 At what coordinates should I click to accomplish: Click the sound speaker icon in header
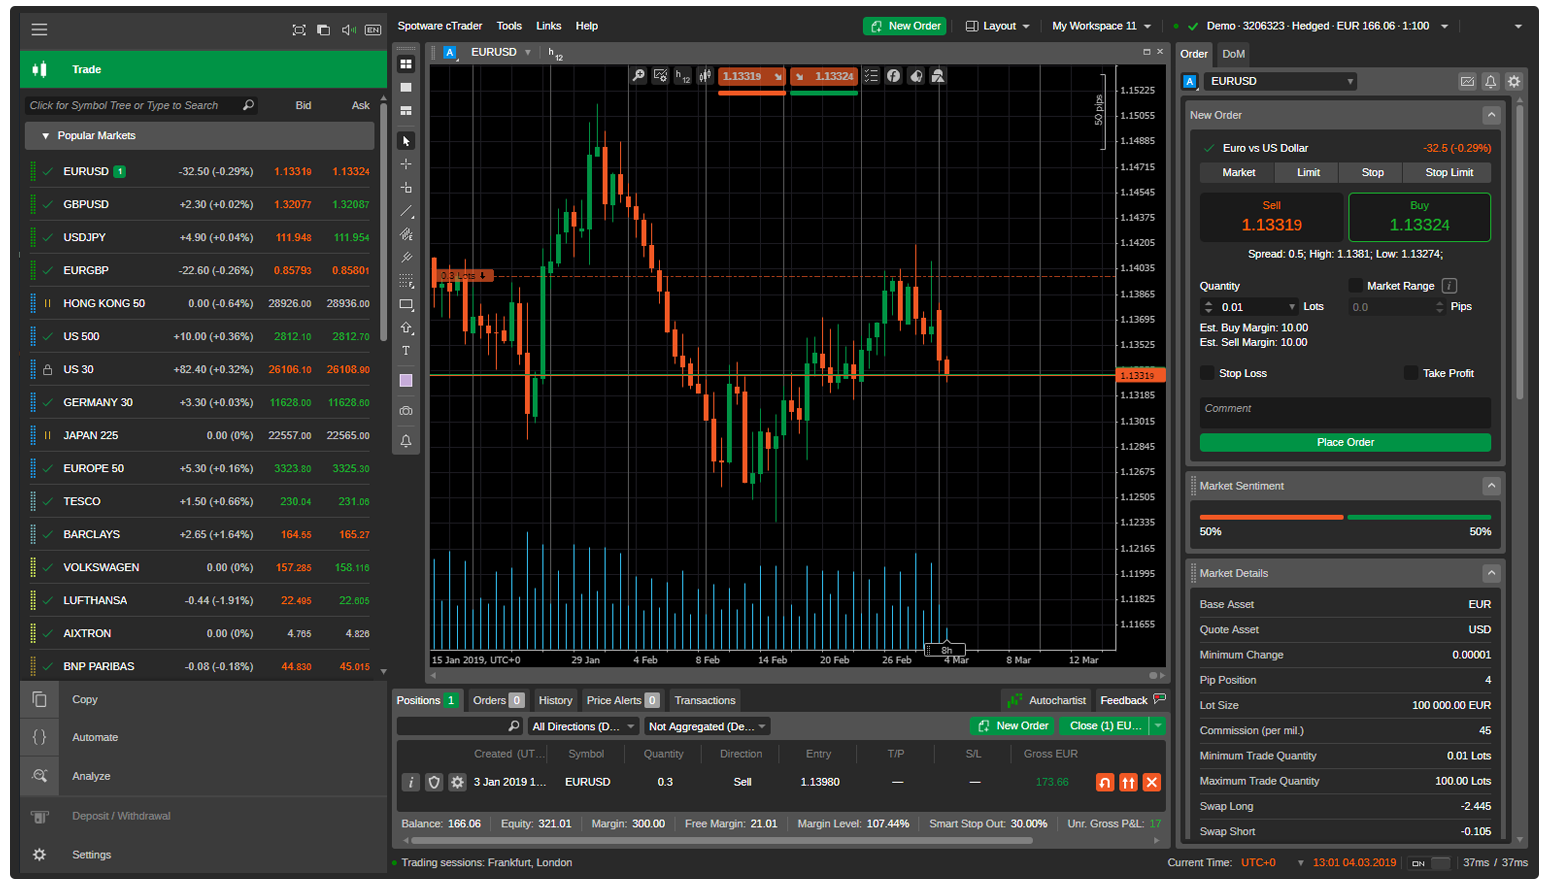pyautogui.click(x=348, y=29)
